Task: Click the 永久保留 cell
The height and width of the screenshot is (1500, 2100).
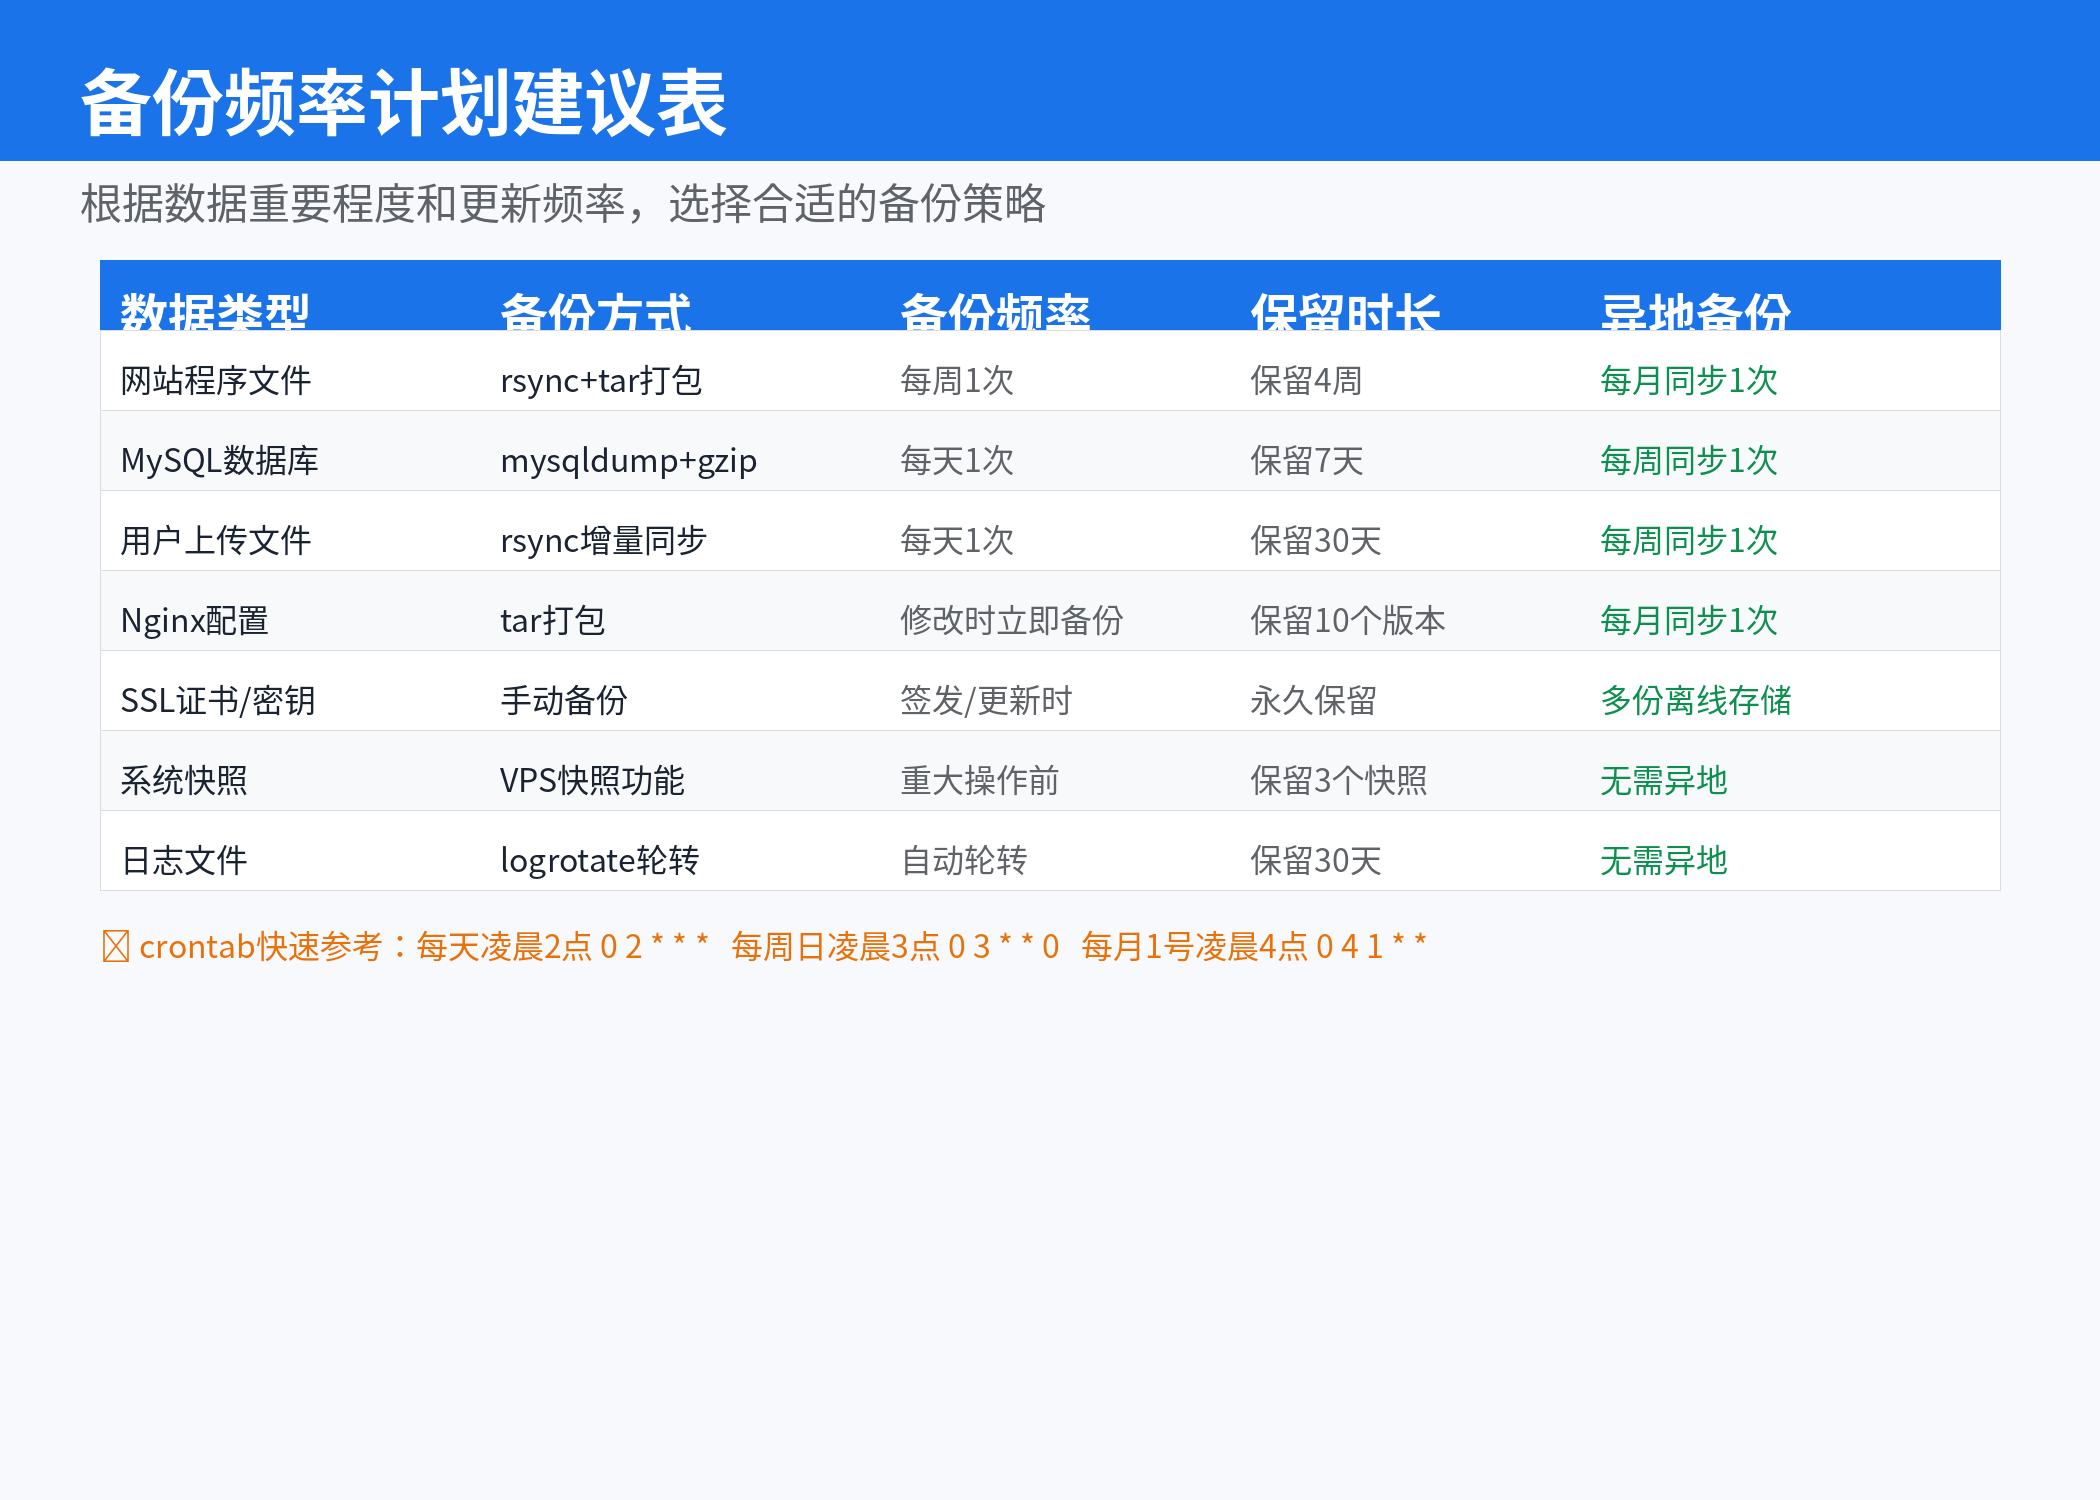Action: click(x=1313, y=700)
